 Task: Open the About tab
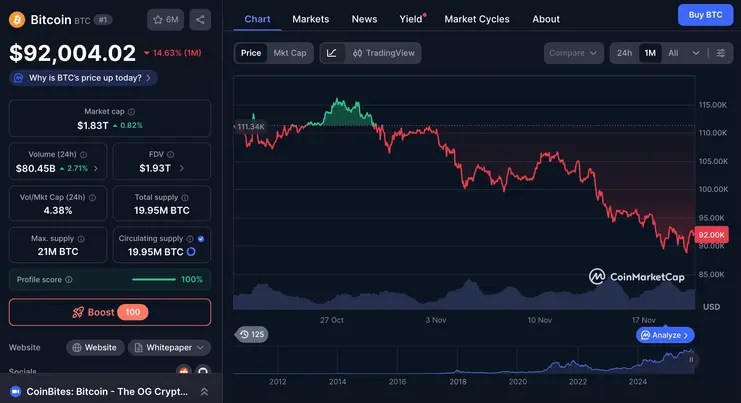[546, 19]
